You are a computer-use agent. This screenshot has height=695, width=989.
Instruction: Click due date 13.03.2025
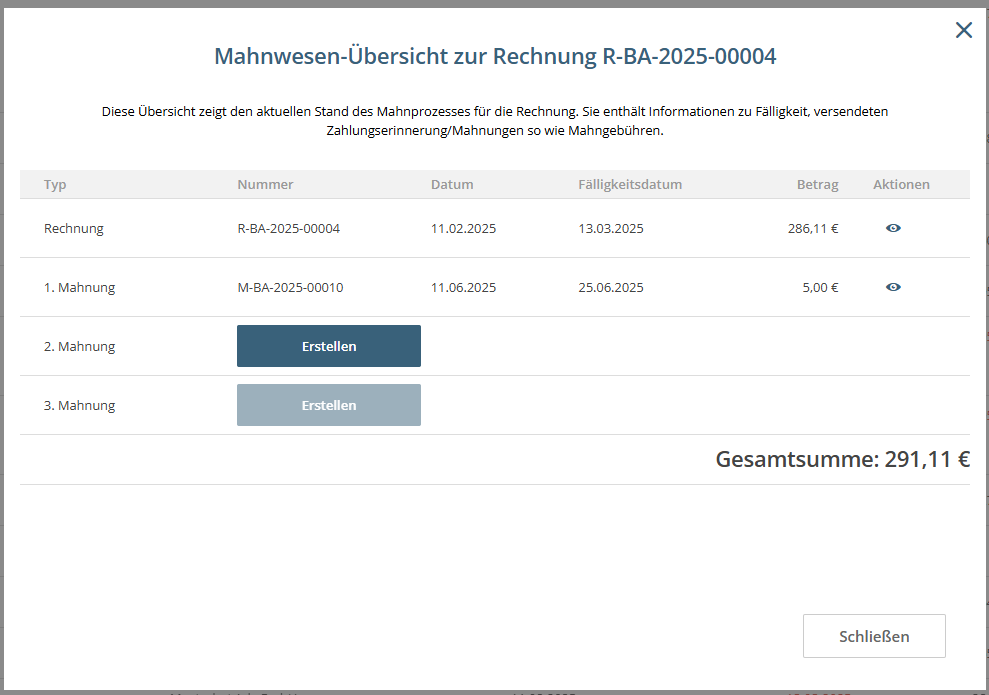611,228
